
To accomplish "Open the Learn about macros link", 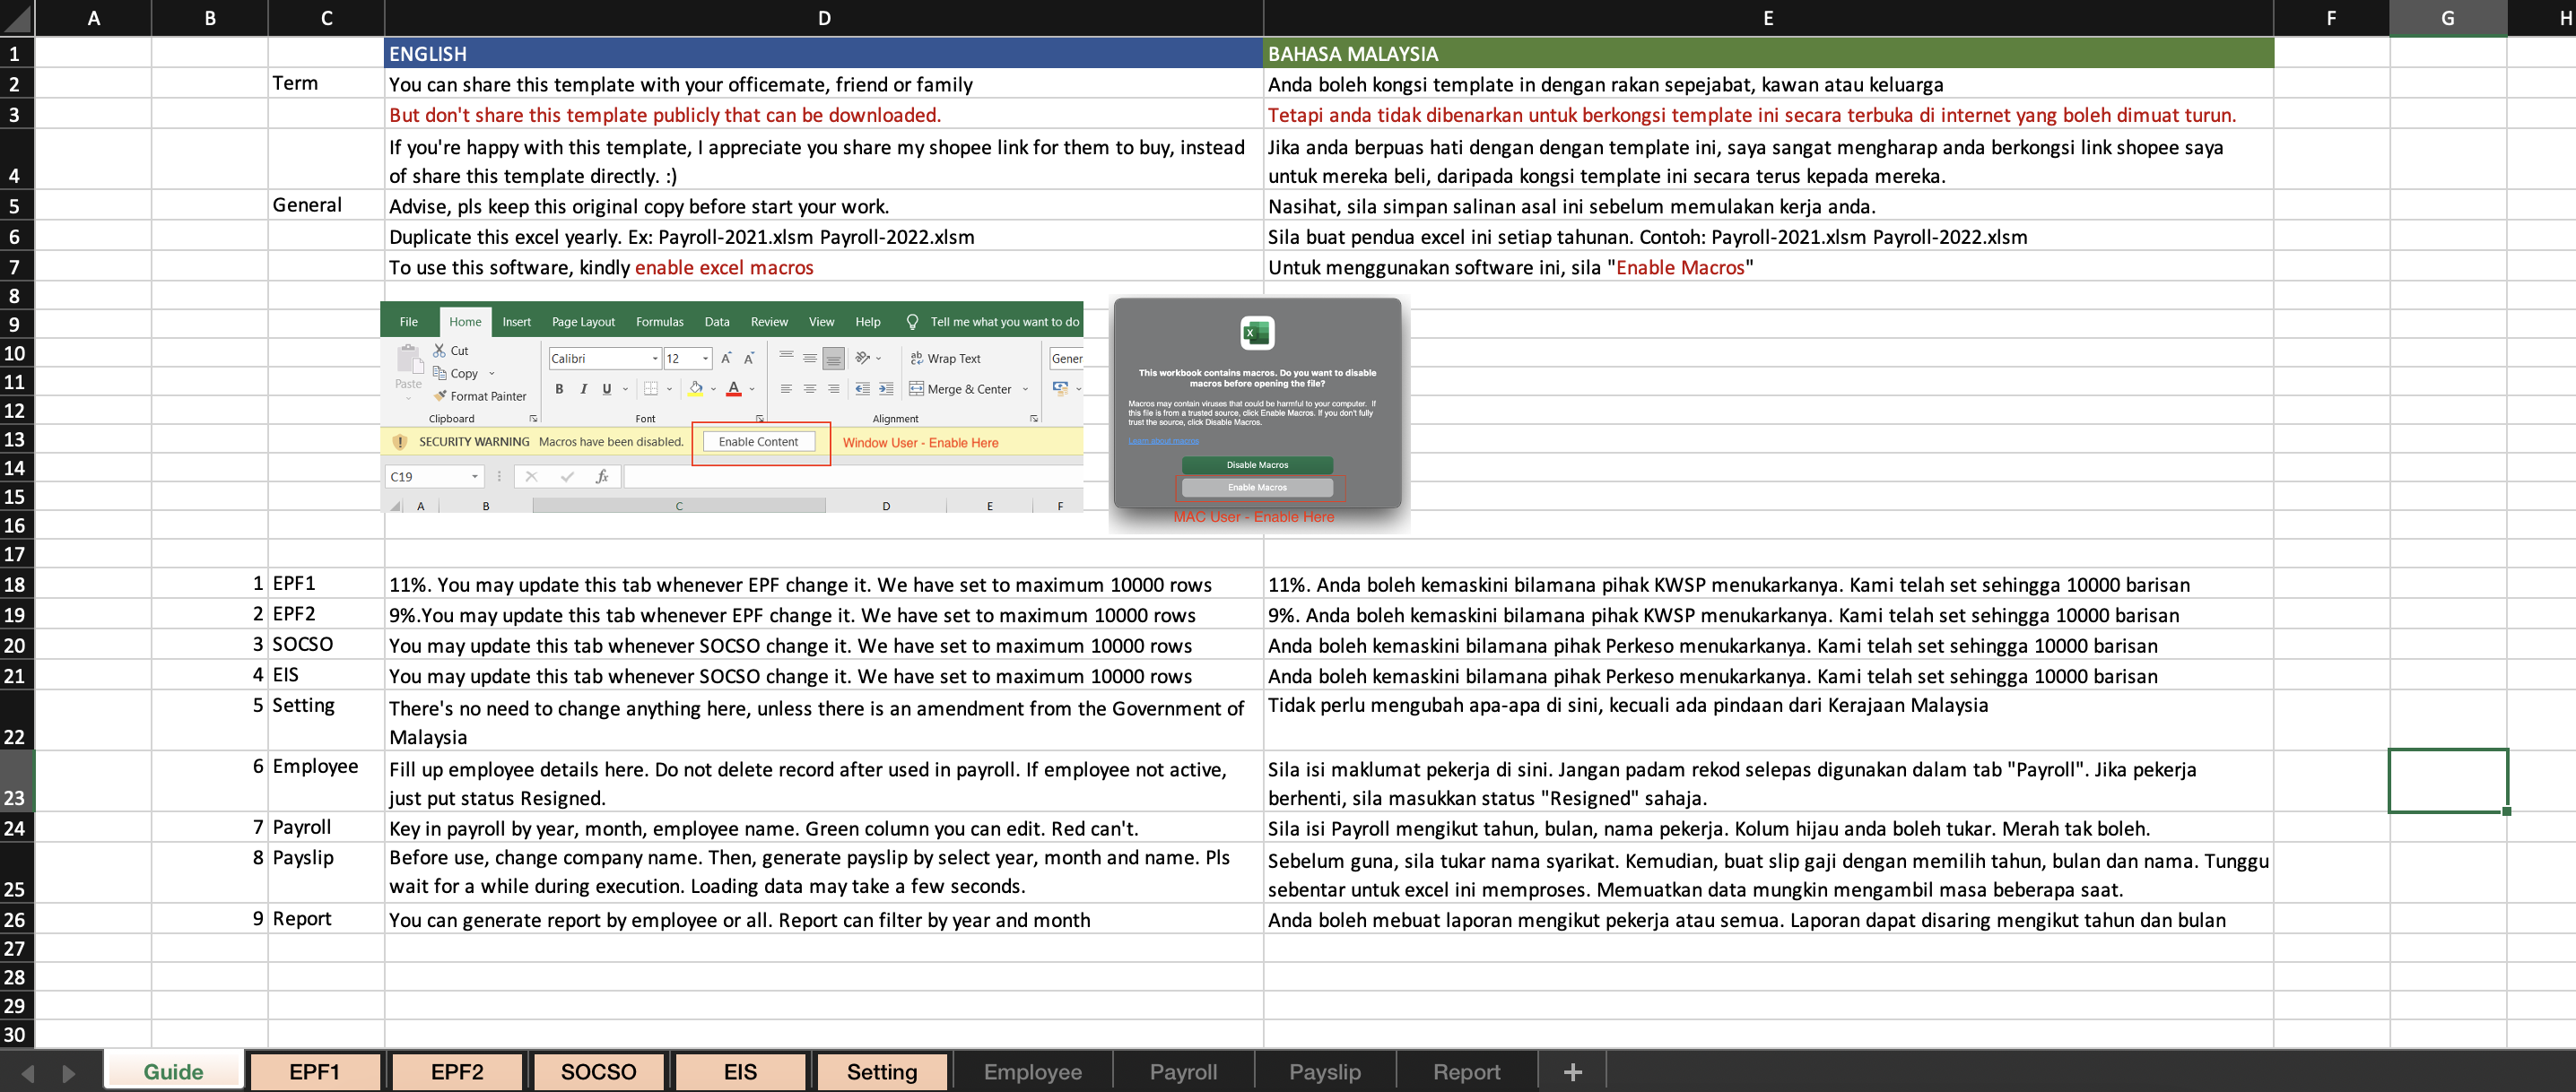I will click(1163, 441).
